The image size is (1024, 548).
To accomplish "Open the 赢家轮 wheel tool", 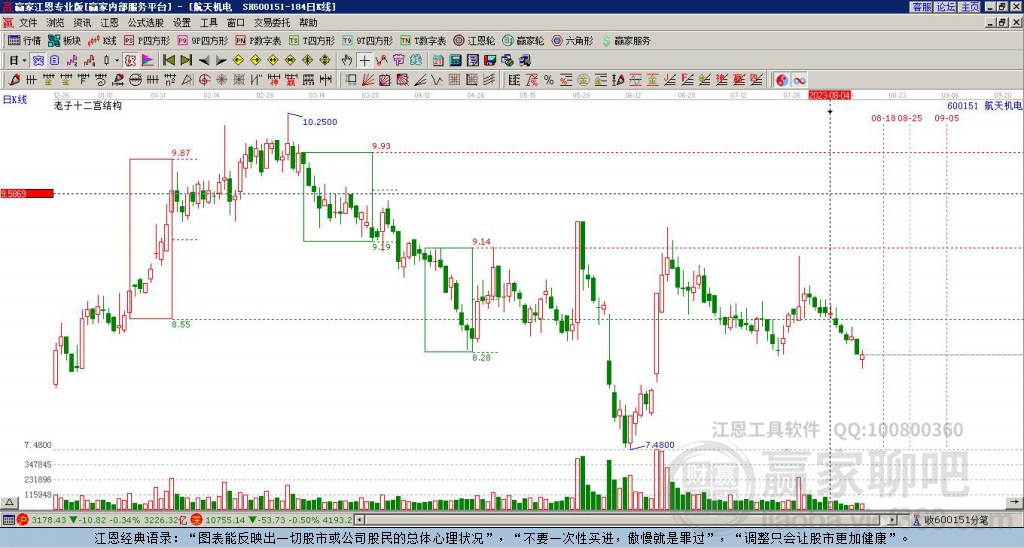I will point(523,40).
